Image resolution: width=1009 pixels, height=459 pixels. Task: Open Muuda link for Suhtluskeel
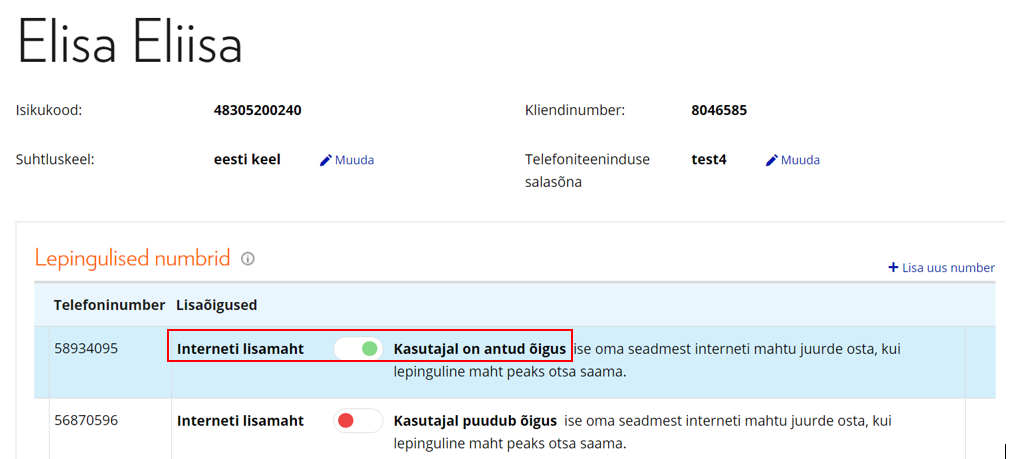pyautogui.click(x=354, y=160)
